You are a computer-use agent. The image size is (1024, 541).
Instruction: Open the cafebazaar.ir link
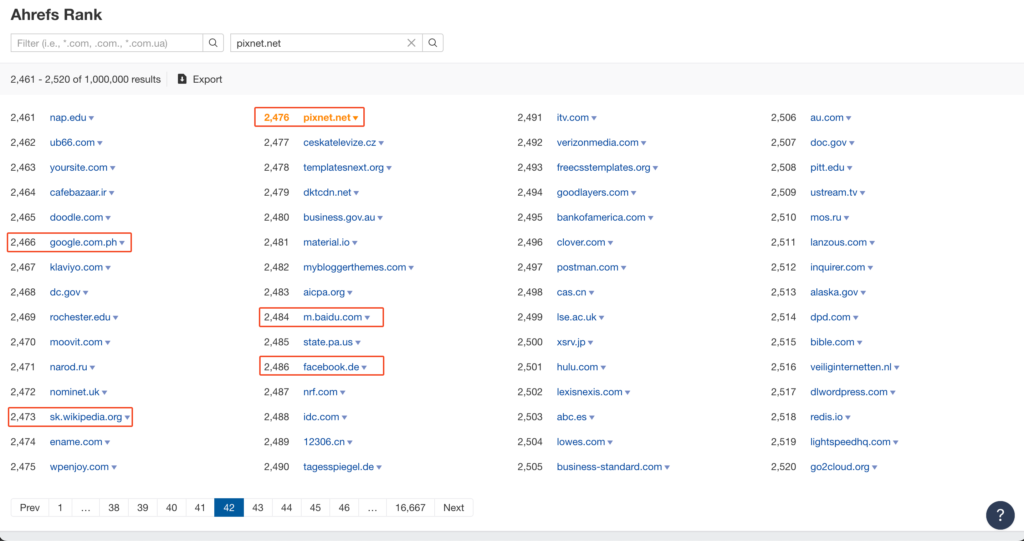[78, 192]
